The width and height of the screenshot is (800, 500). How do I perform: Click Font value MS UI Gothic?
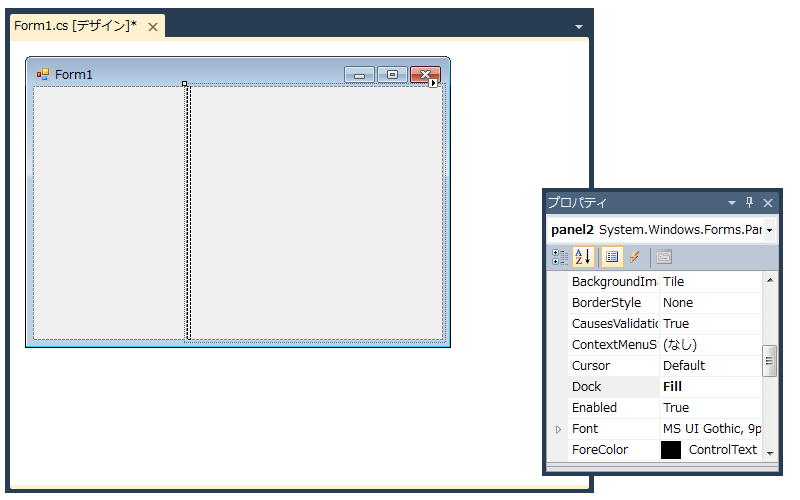712,429
